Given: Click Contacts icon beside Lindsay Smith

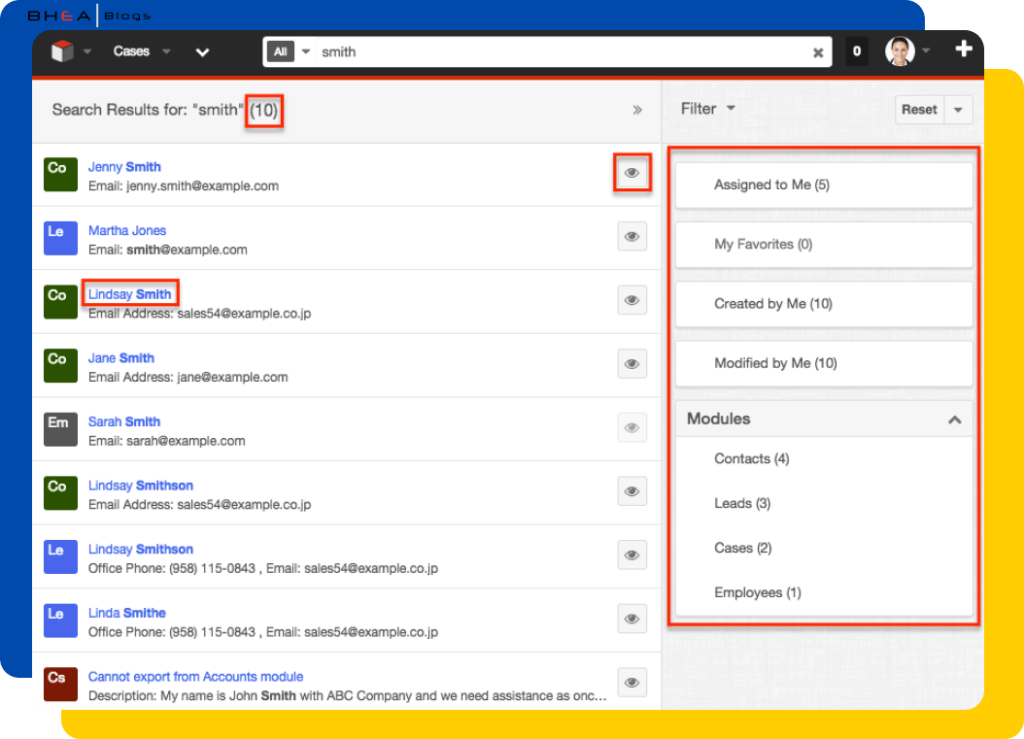Looking at the screenshot, I should pos(60,302).
